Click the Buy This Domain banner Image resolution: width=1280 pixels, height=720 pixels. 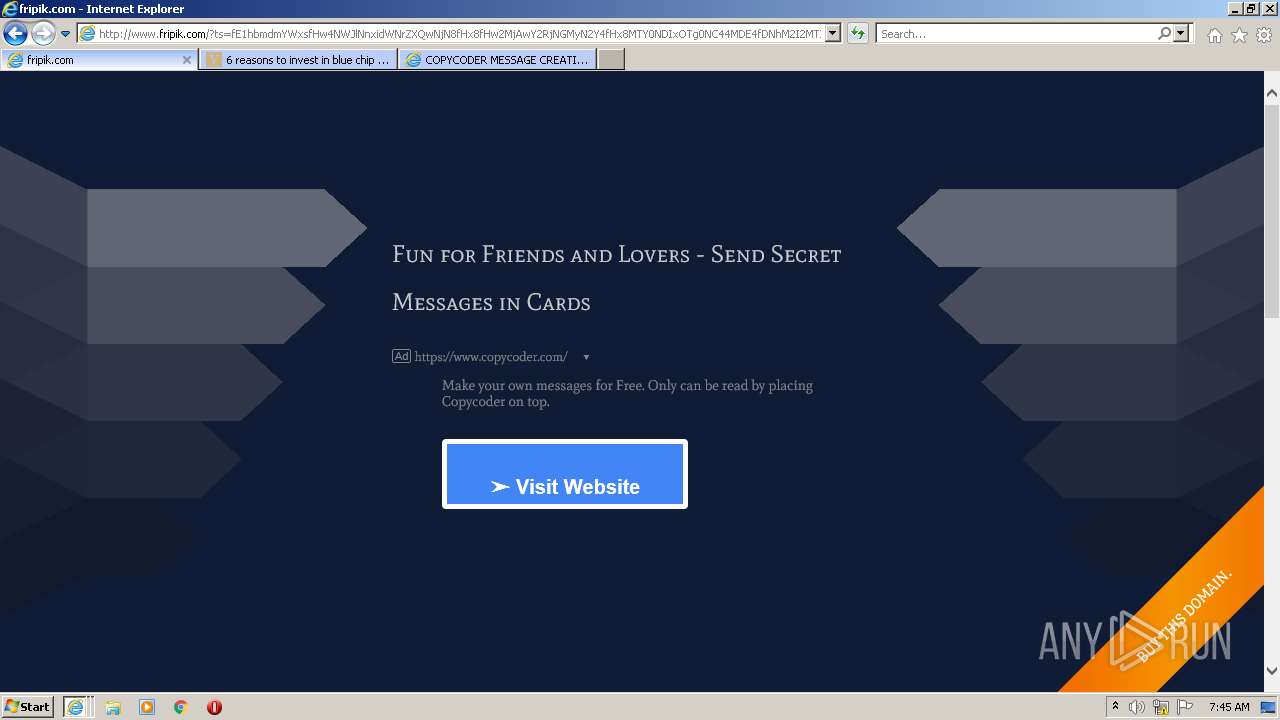pos(1186,616)
